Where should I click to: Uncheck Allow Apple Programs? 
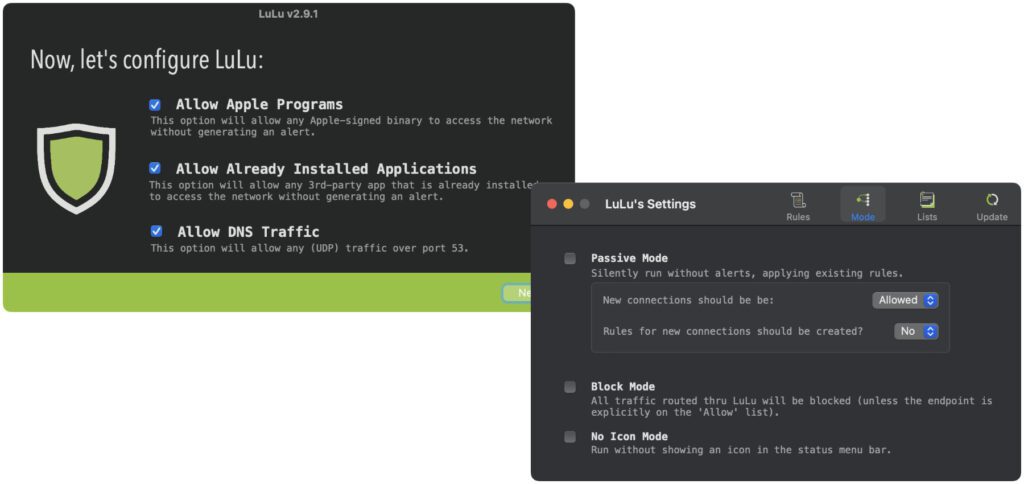click(155, 104)
